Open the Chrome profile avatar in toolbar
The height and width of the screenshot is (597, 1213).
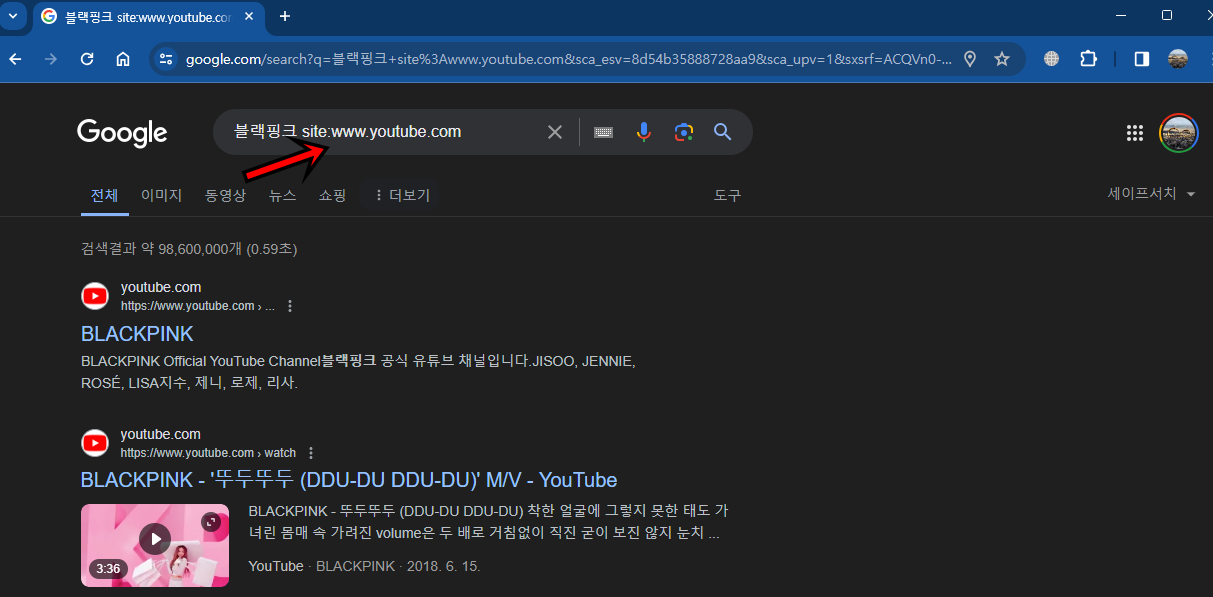click(1178, 59)
